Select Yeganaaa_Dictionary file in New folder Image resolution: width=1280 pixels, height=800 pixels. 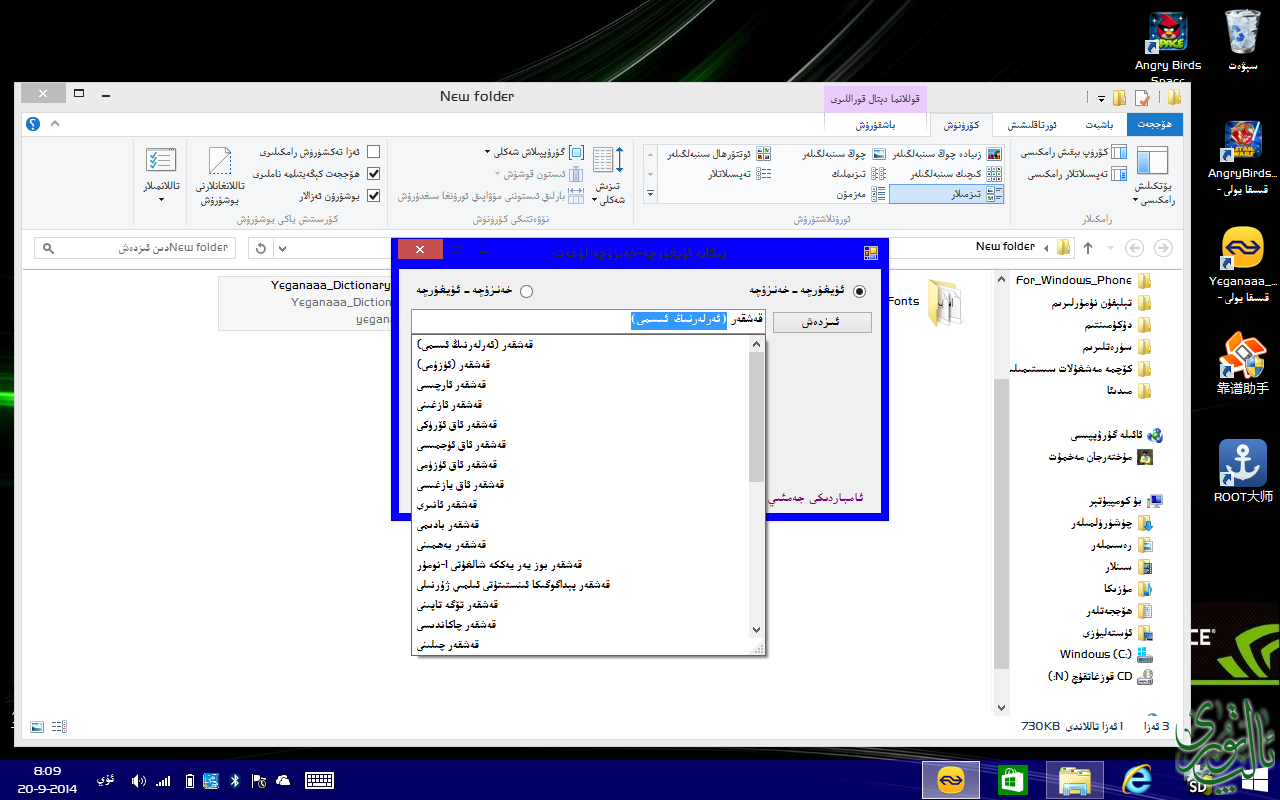304,302
